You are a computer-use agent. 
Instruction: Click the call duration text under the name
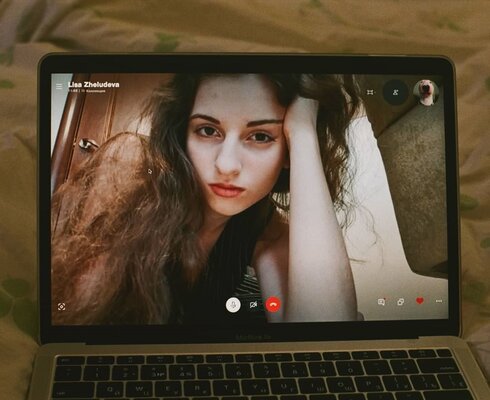point(73,91)
